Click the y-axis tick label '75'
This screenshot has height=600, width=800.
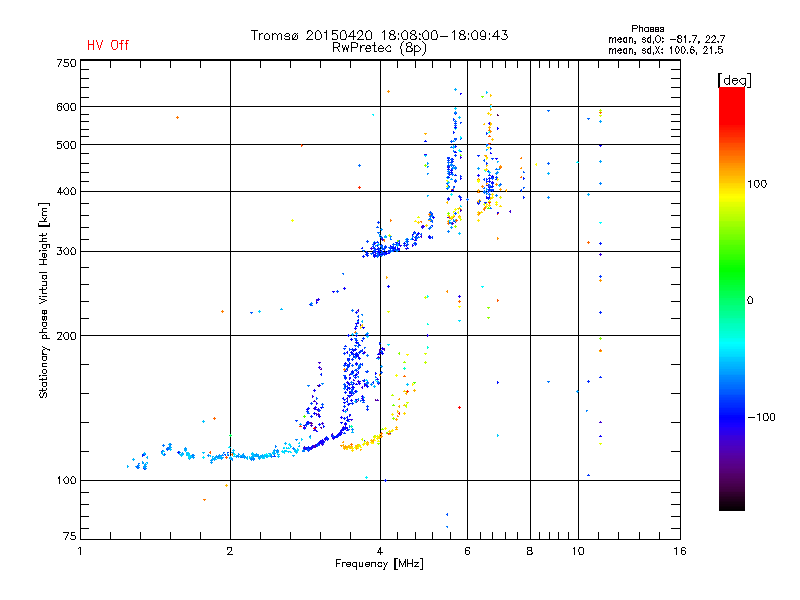point(70,536)
